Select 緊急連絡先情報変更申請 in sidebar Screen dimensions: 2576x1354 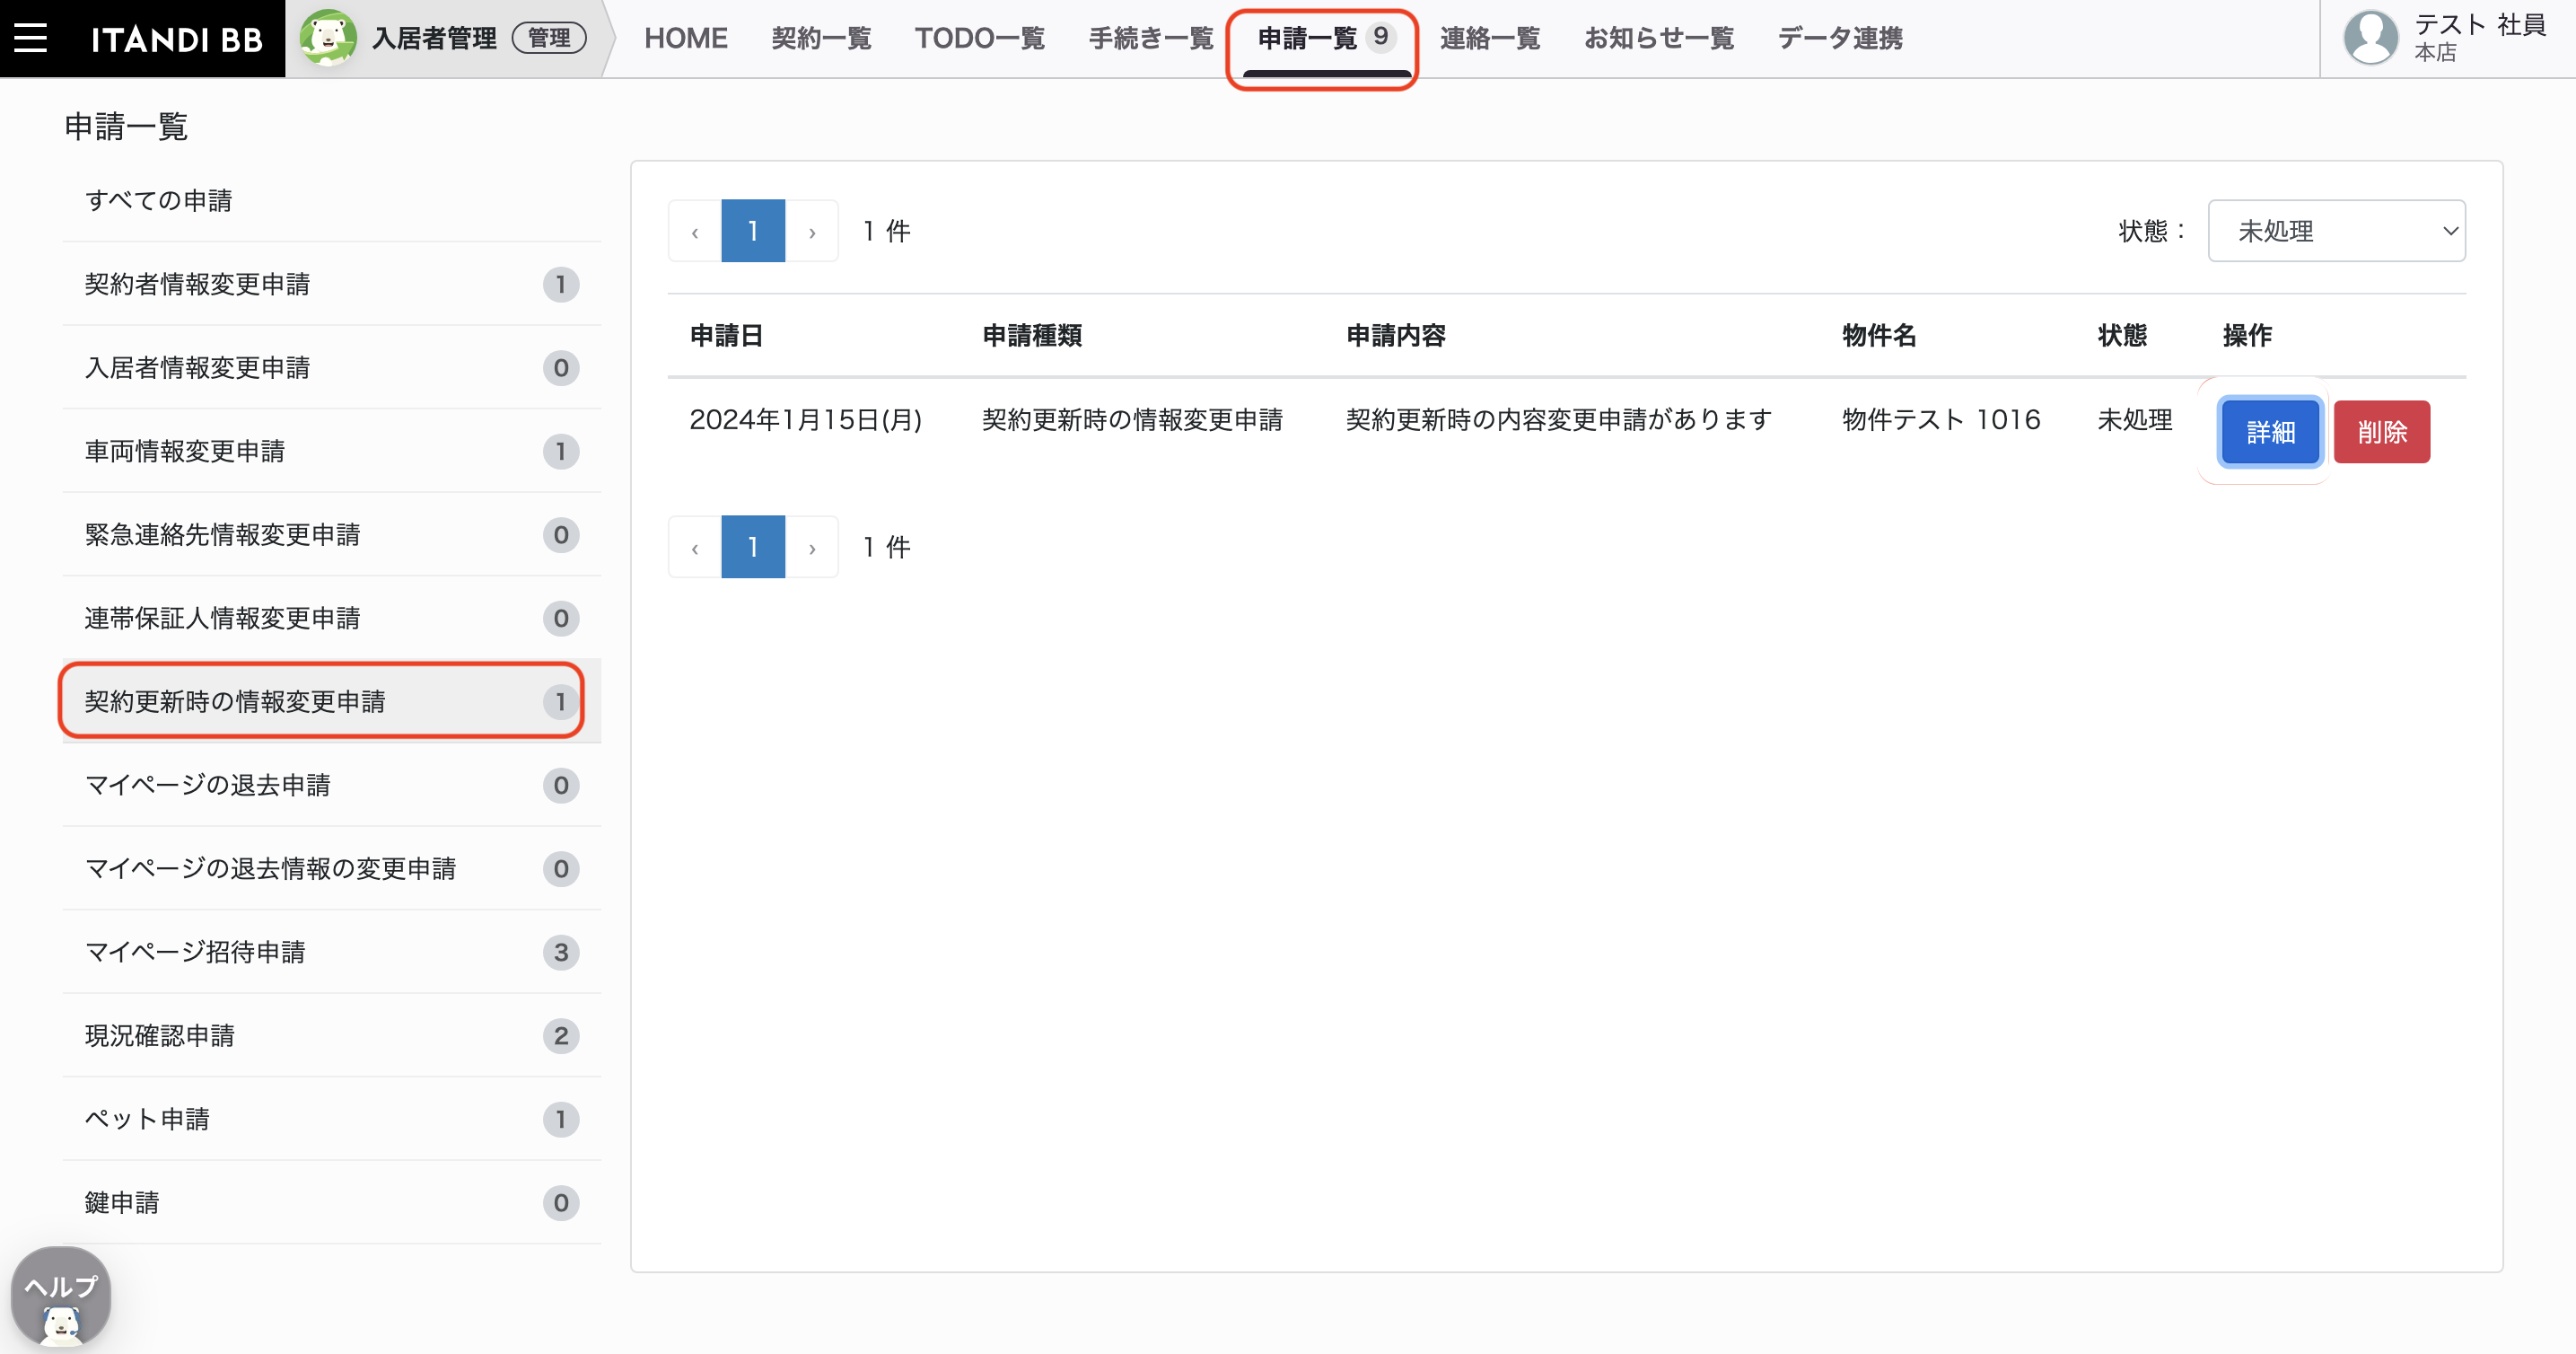tap(331, 534)
